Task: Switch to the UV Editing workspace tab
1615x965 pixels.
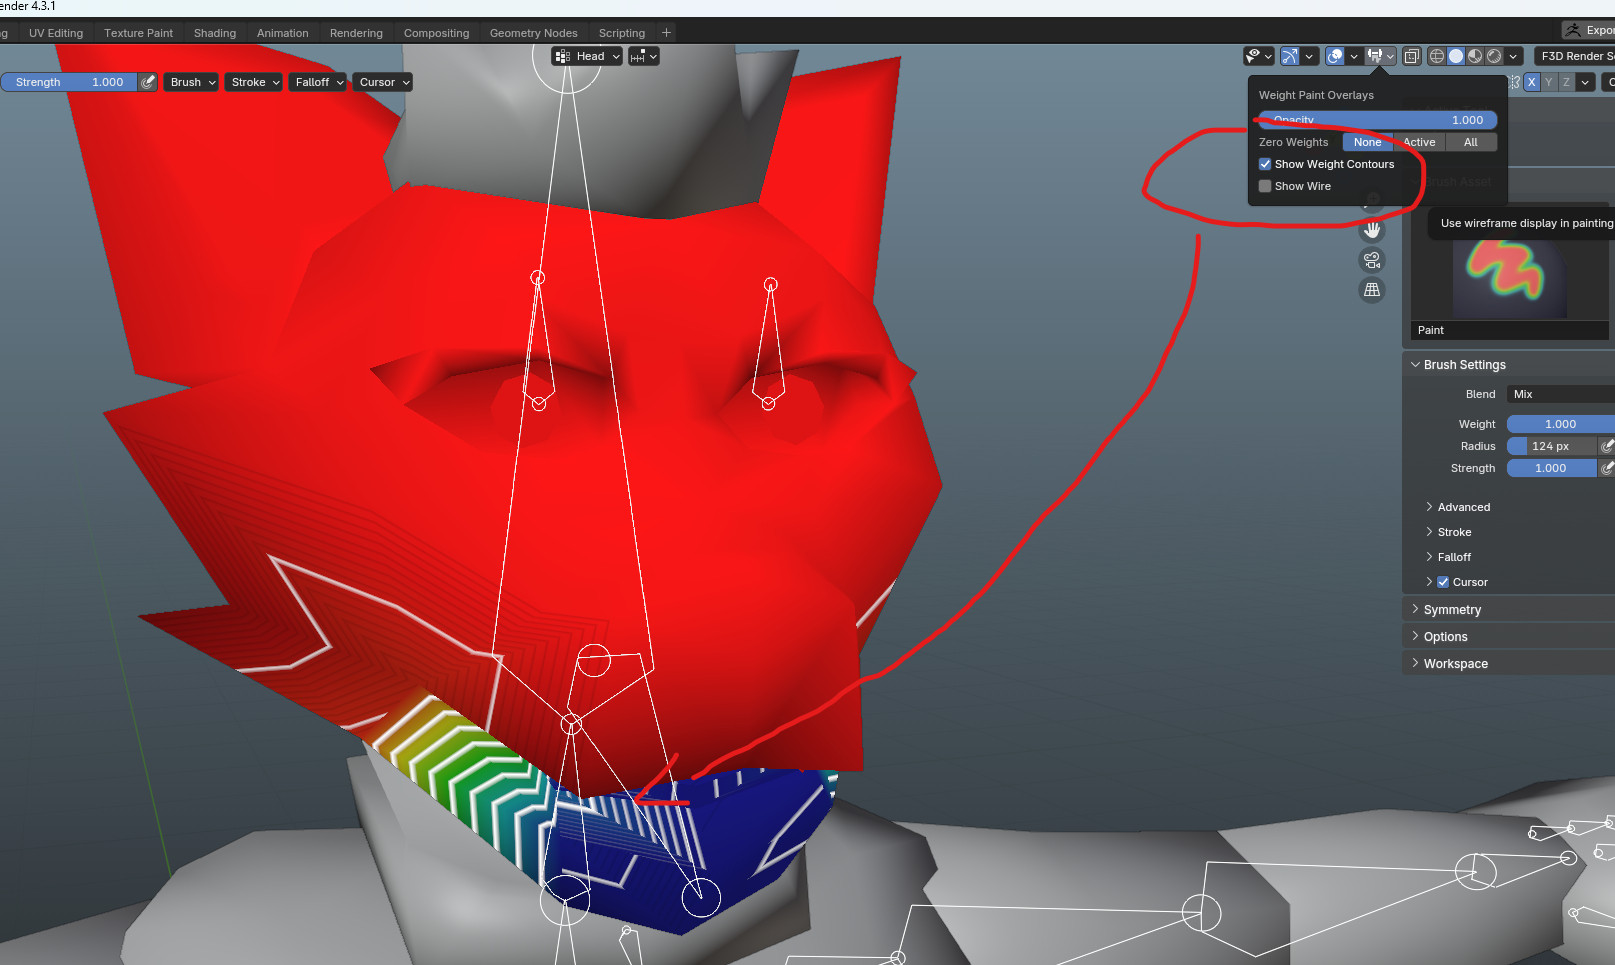Action: pyautogui.click(x=56, y=33)
